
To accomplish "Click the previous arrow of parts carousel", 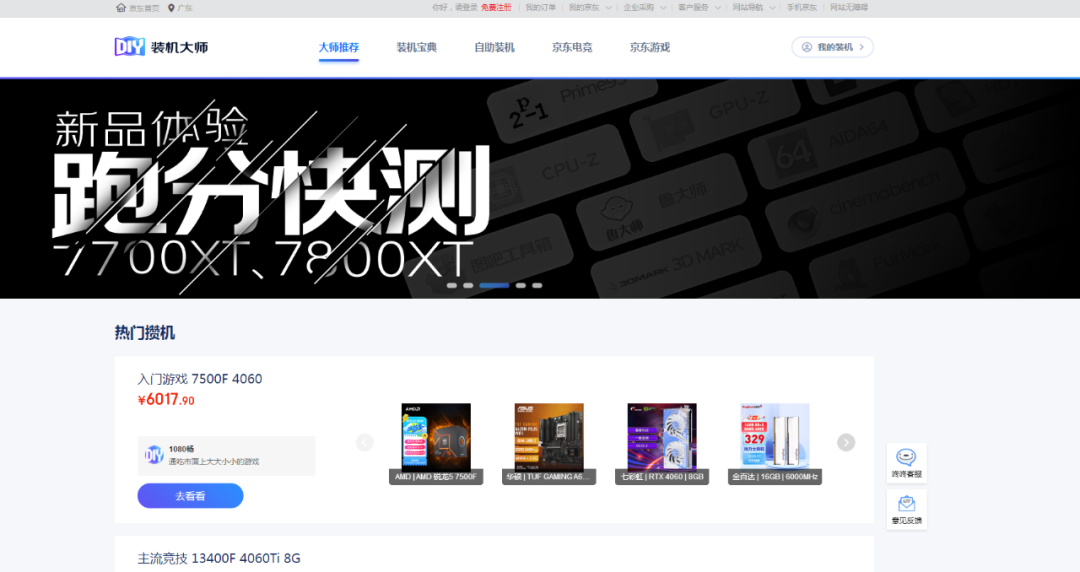I will [365, 442].
